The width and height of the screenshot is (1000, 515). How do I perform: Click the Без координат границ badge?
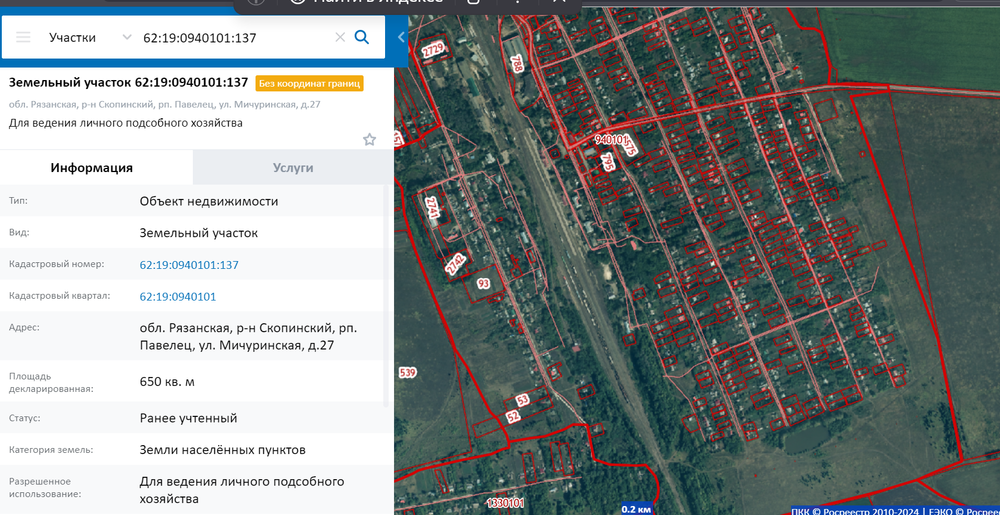tap(309, 83)
